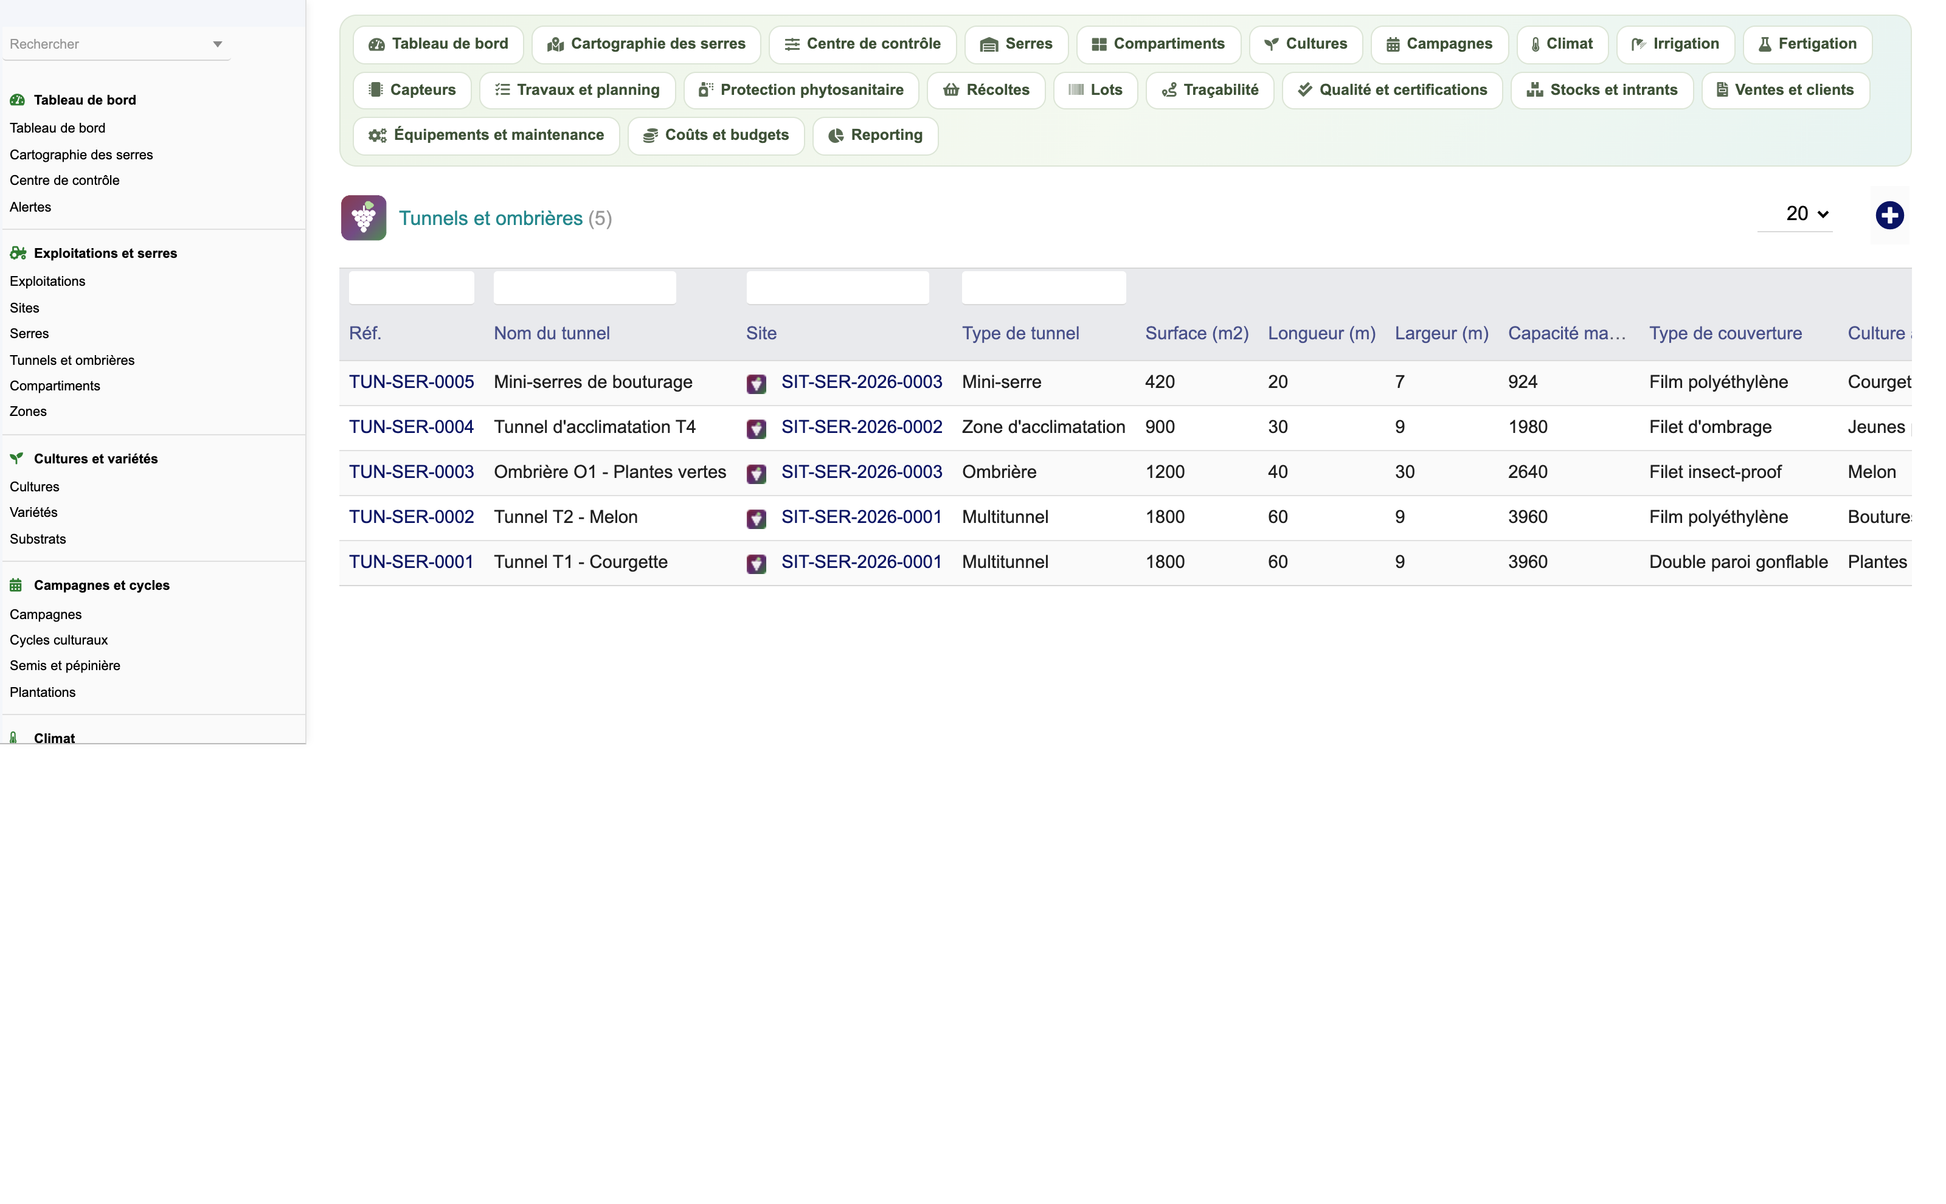Click the site icon in TUN-SER-0005 row
The width and height of the screenshot is (1946, 1204).
point(756,383)
